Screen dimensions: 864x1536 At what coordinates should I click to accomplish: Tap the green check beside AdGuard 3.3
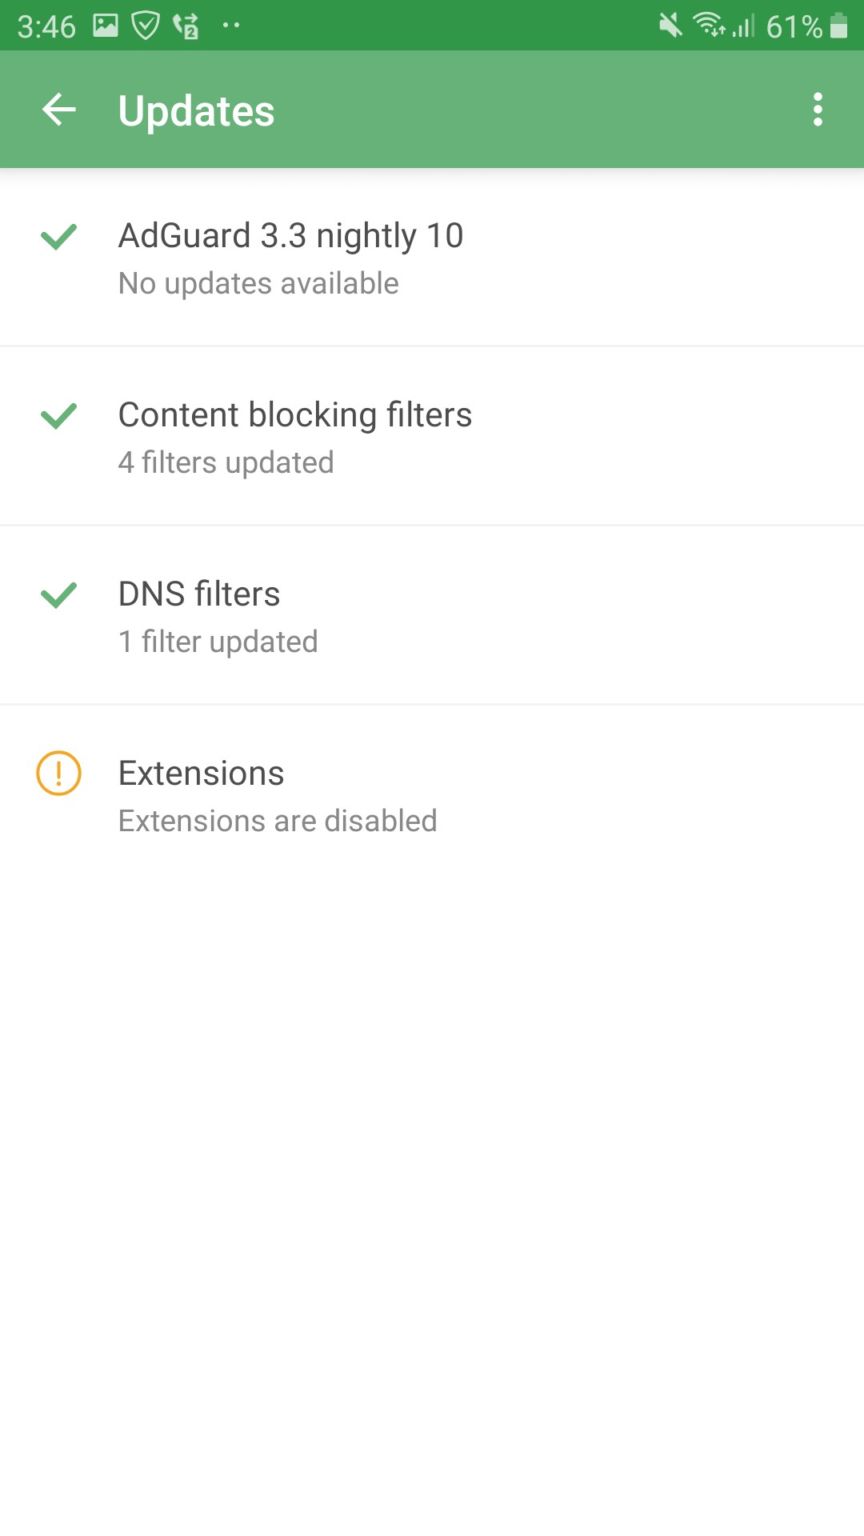pos(59,237)
